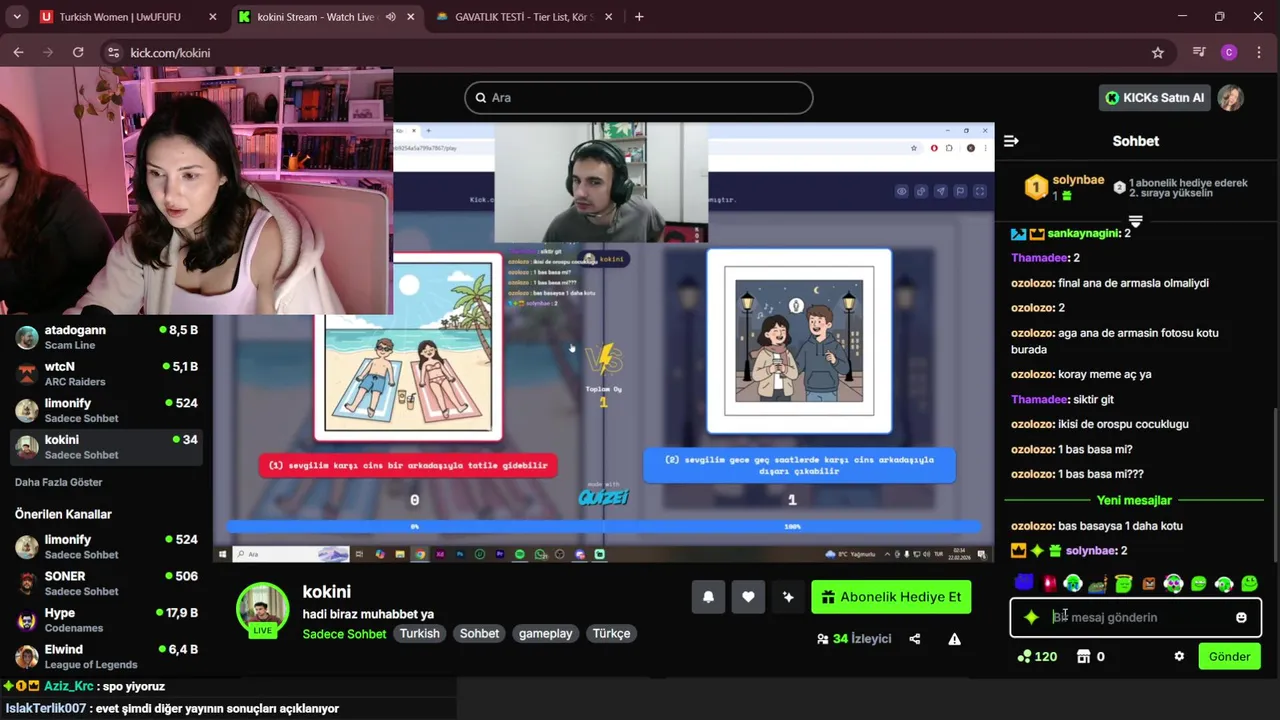Click the Abonelik Hediye Et button

pyautogui.click(x=891, y=597)
